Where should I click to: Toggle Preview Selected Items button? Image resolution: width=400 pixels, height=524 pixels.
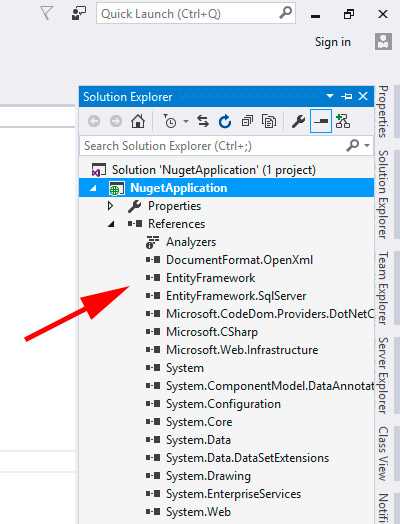point(321,121)
